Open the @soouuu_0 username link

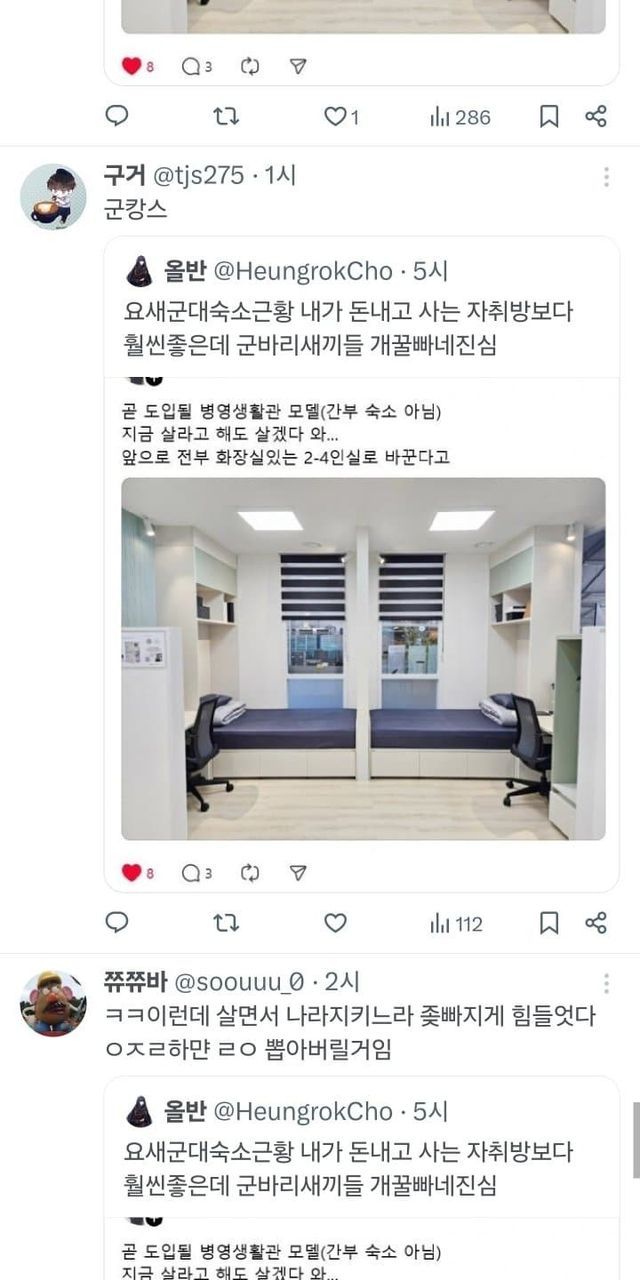pyautogui.click(x=239, y=982)
